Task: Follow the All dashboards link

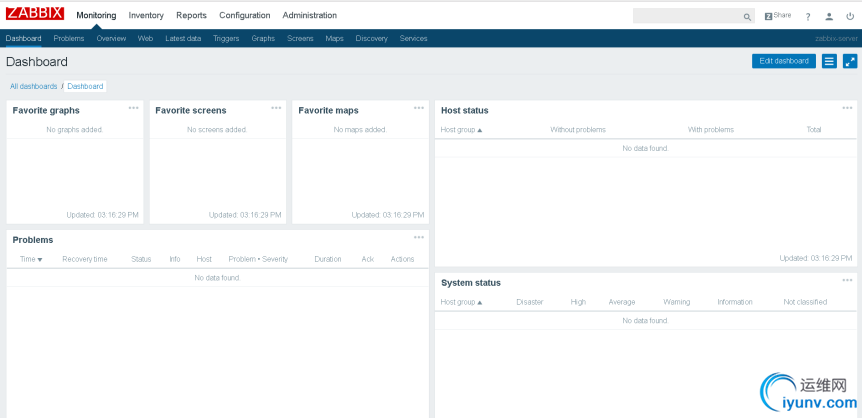Action: [x=34, y=86]
